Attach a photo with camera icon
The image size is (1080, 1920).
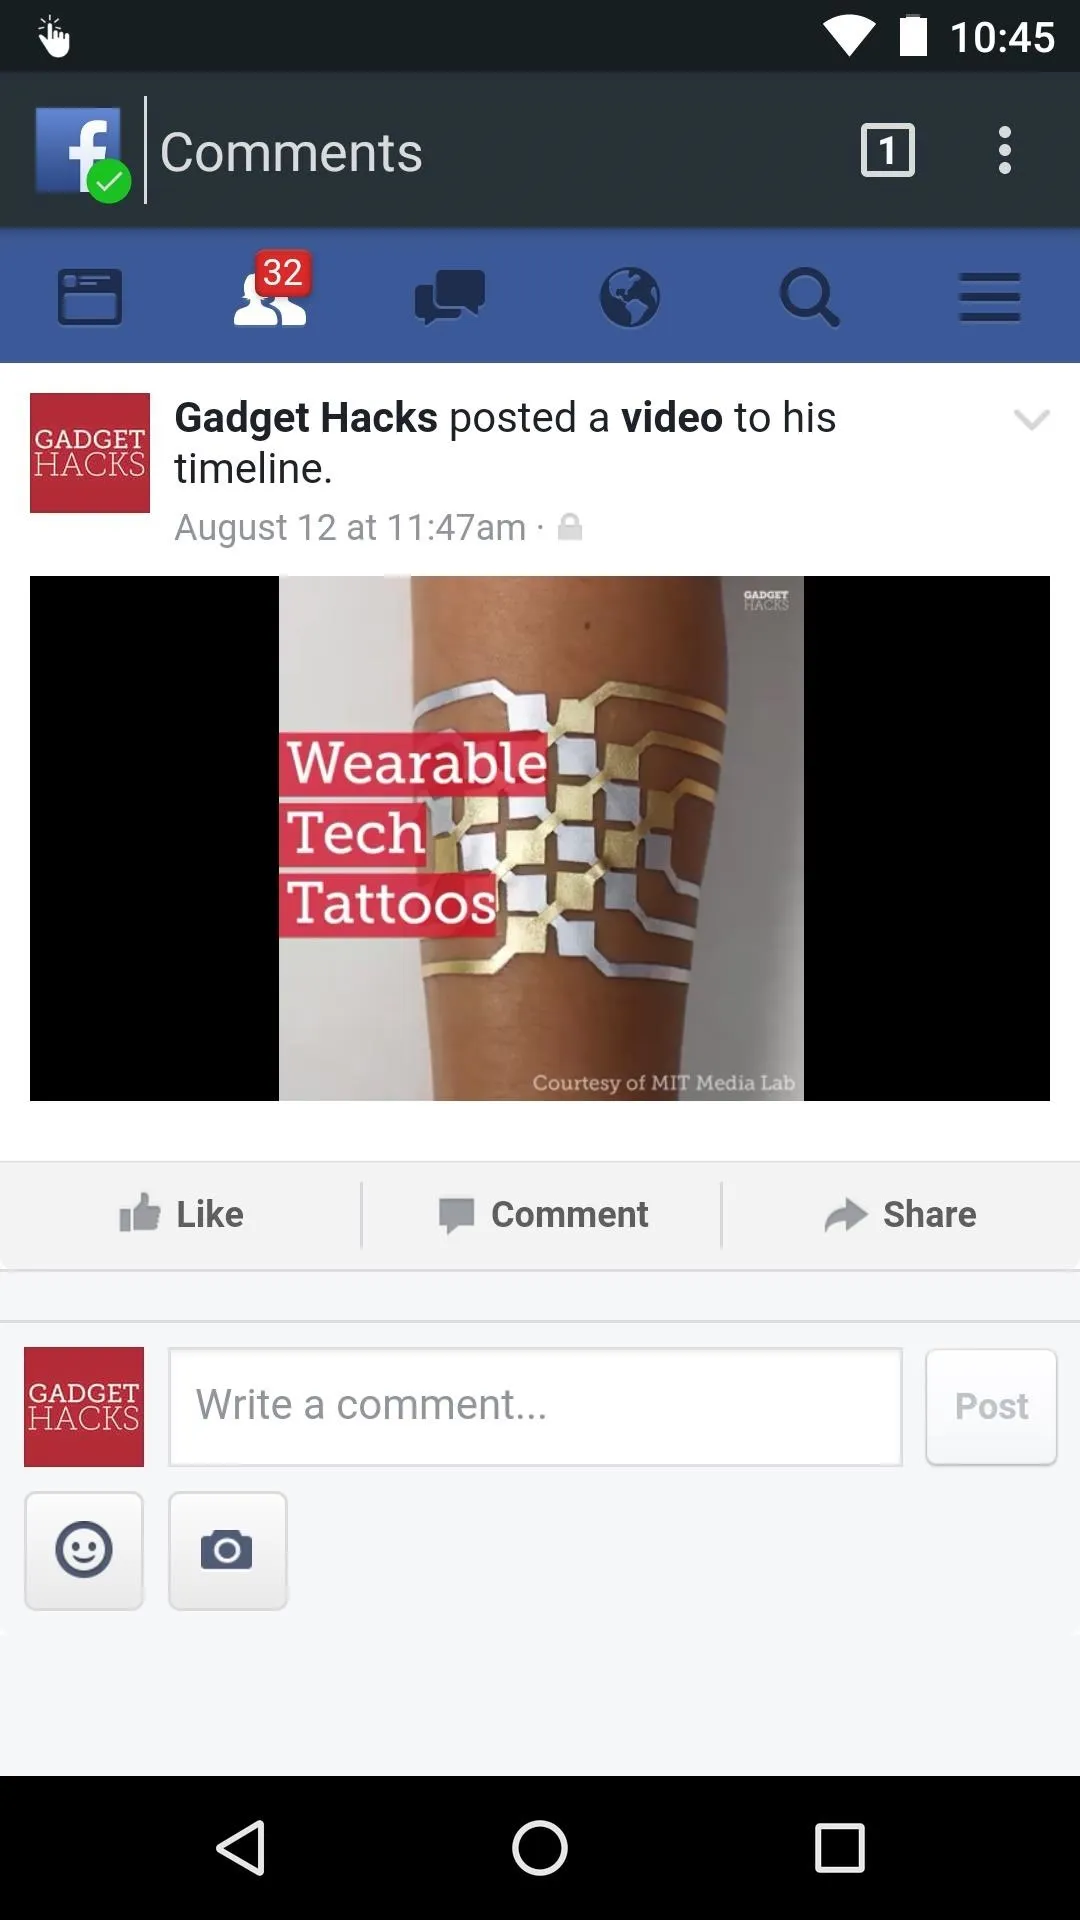[228, 1550]
